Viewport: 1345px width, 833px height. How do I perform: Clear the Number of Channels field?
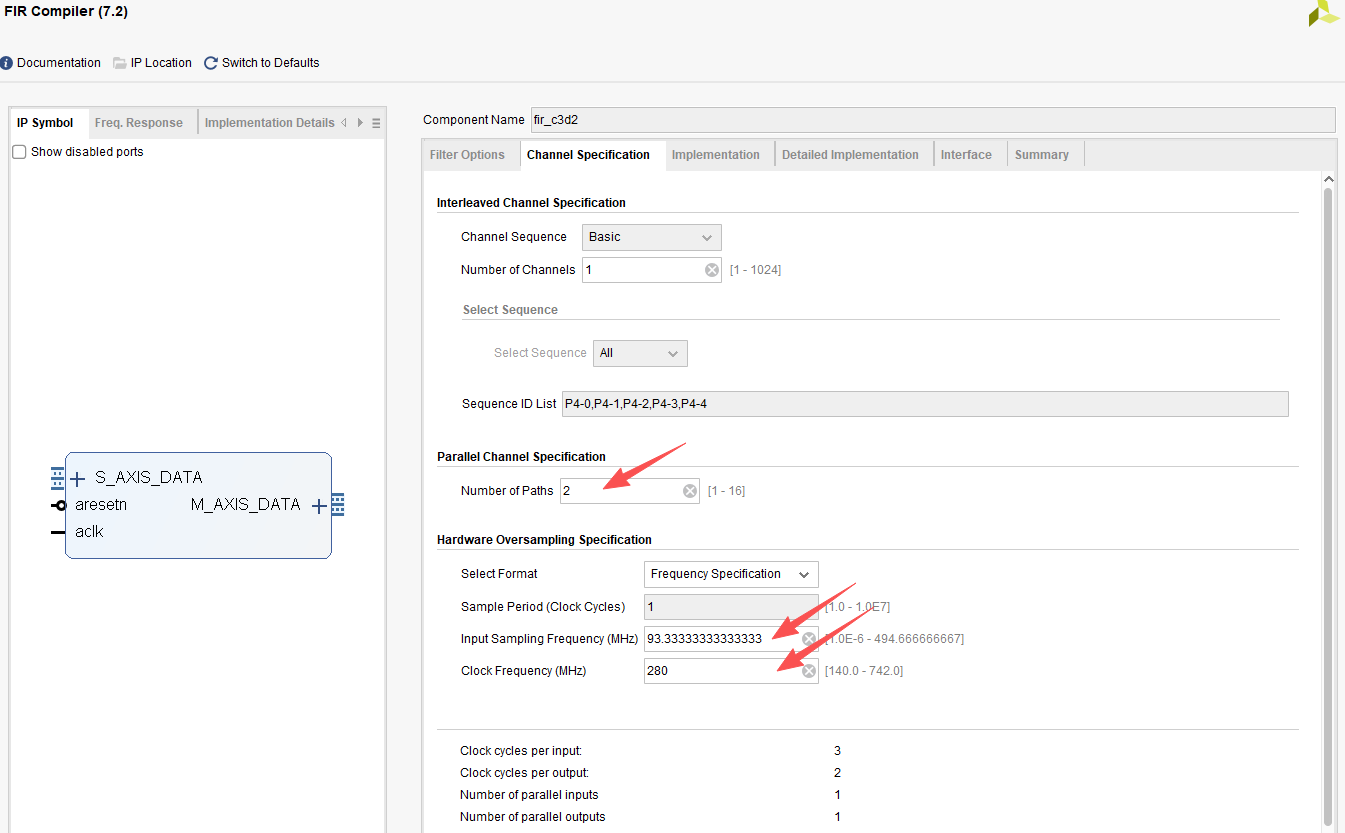pyautogui.click(x=712, y=270)
